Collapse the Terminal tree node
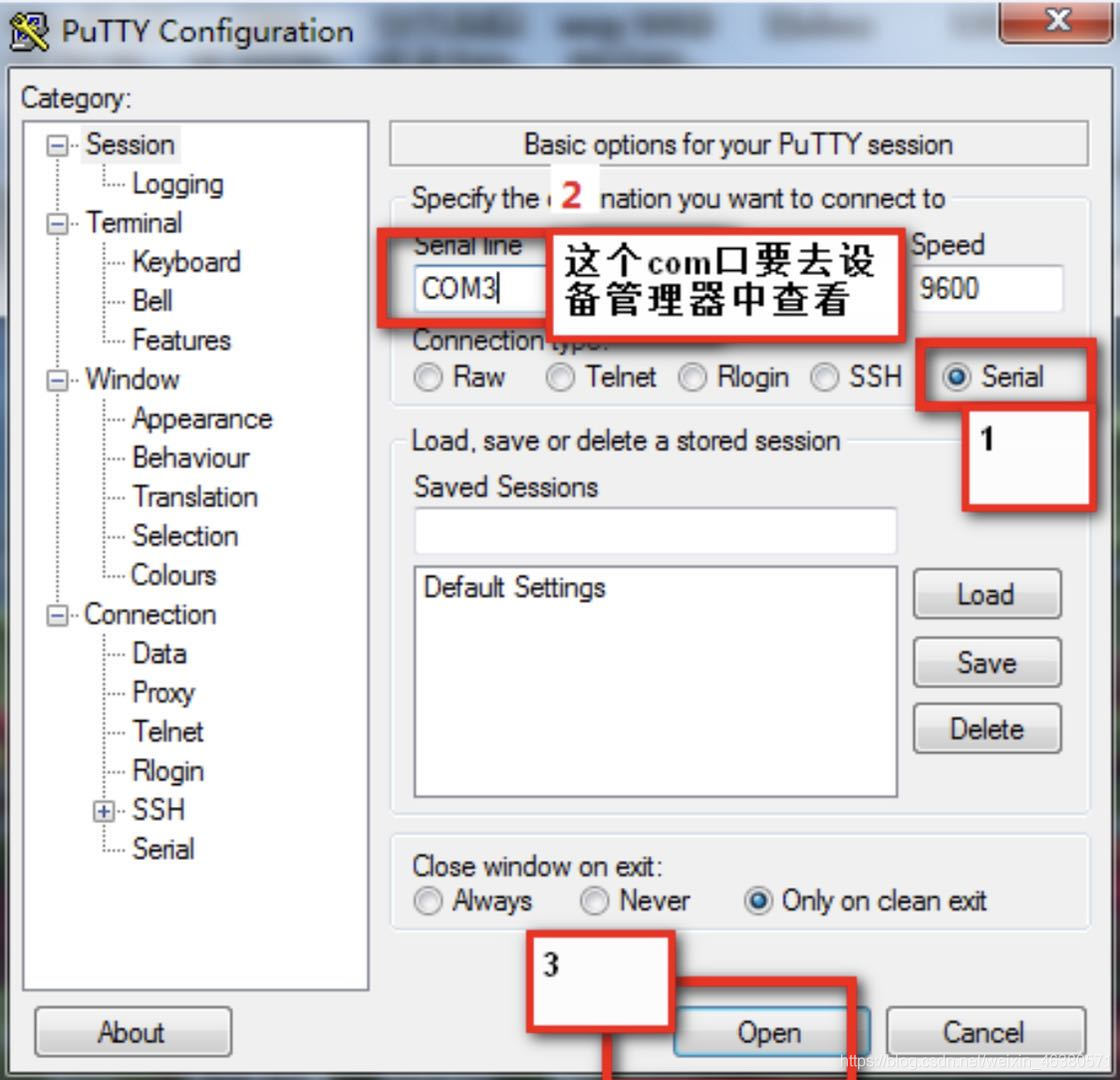The width and height of the screenshot is (1120, 1080). (57, 224)
